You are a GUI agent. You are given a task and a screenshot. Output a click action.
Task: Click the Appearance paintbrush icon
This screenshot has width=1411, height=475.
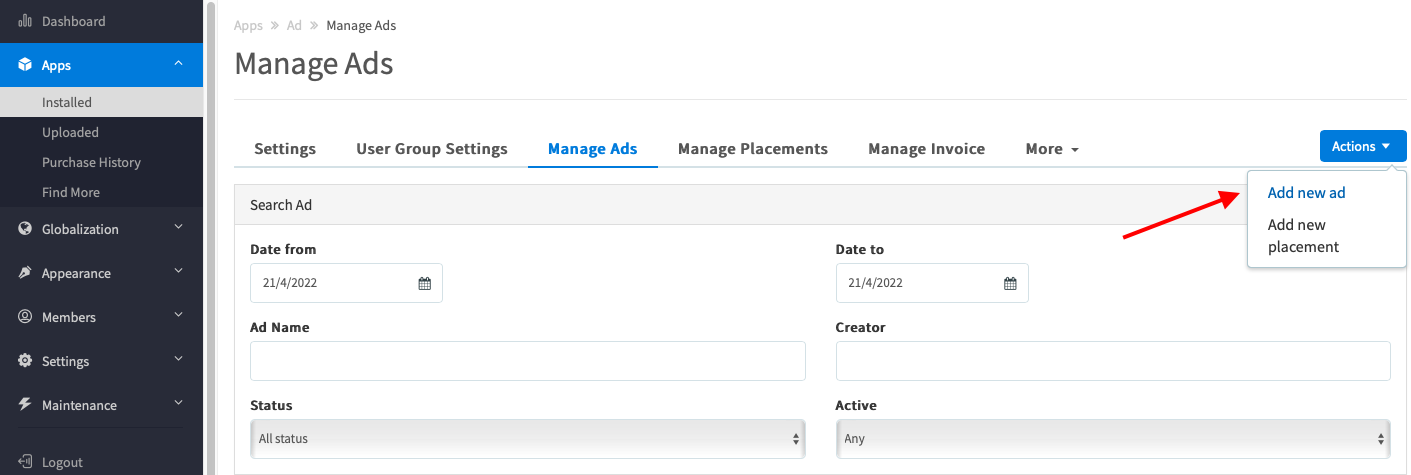[25, 273]
